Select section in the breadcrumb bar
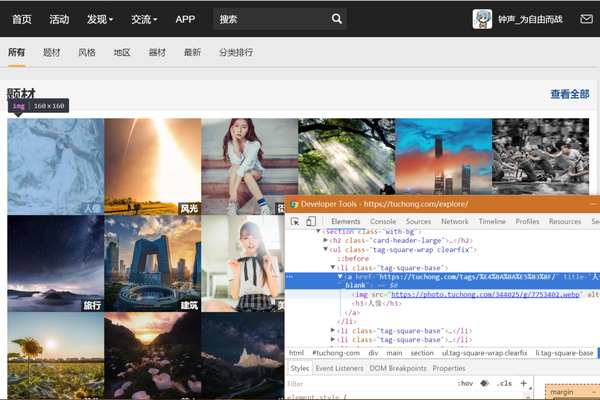Image resolution: width=600 pixels, height=400 pixels. [422, 353]
